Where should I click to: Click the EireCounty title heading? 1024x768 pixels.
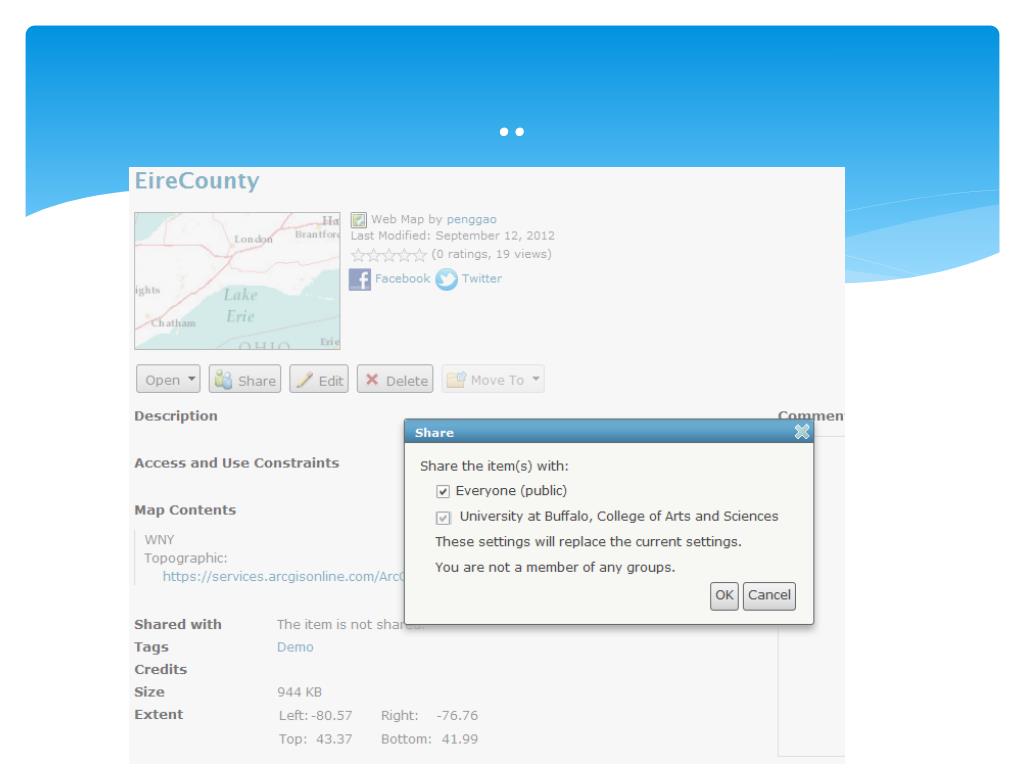pyautogui.click(x=195, y=182)
